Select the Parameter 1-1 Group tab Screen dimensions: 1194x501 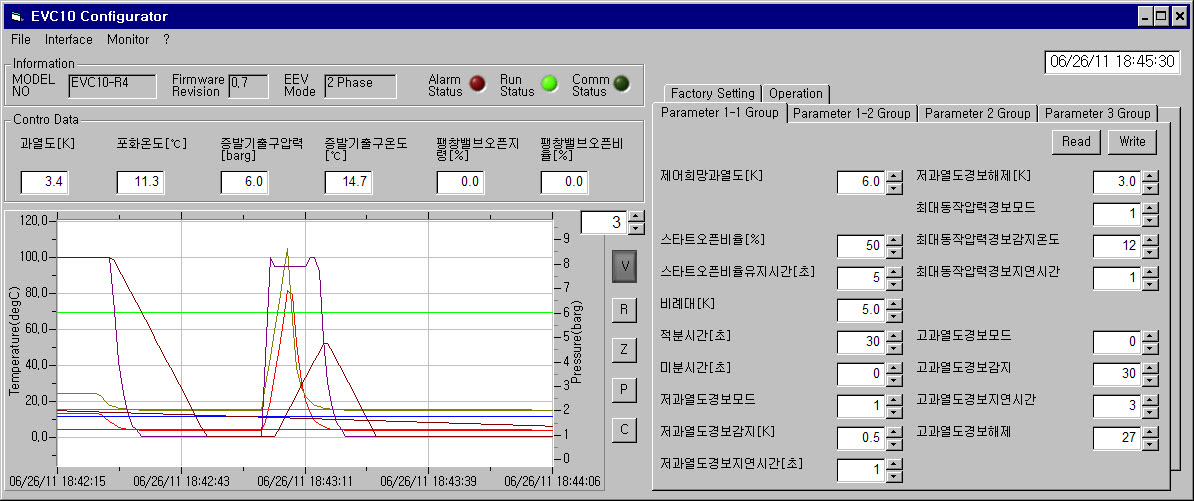(x=720, y=113)
